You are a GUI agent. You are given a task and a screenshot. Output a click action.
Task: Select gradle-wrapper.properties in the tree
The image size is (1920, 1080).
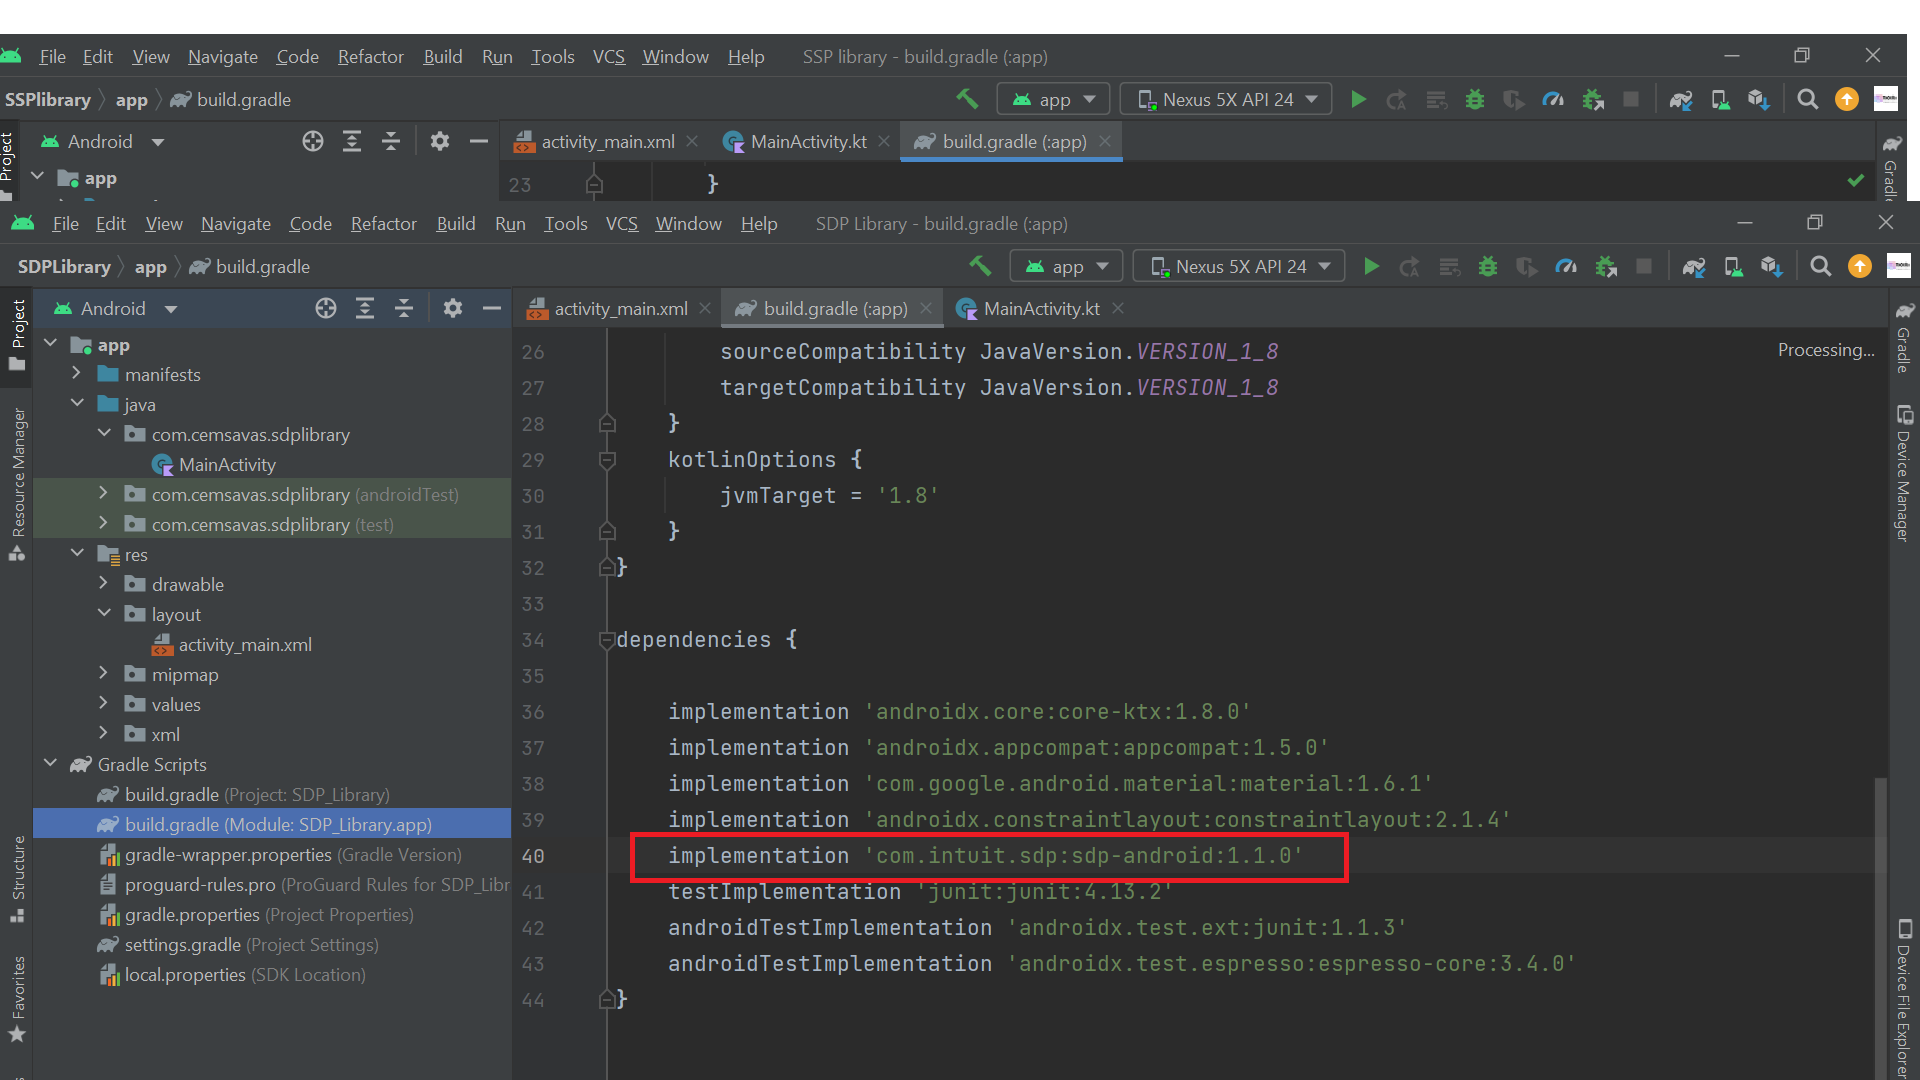coord(228,855)
